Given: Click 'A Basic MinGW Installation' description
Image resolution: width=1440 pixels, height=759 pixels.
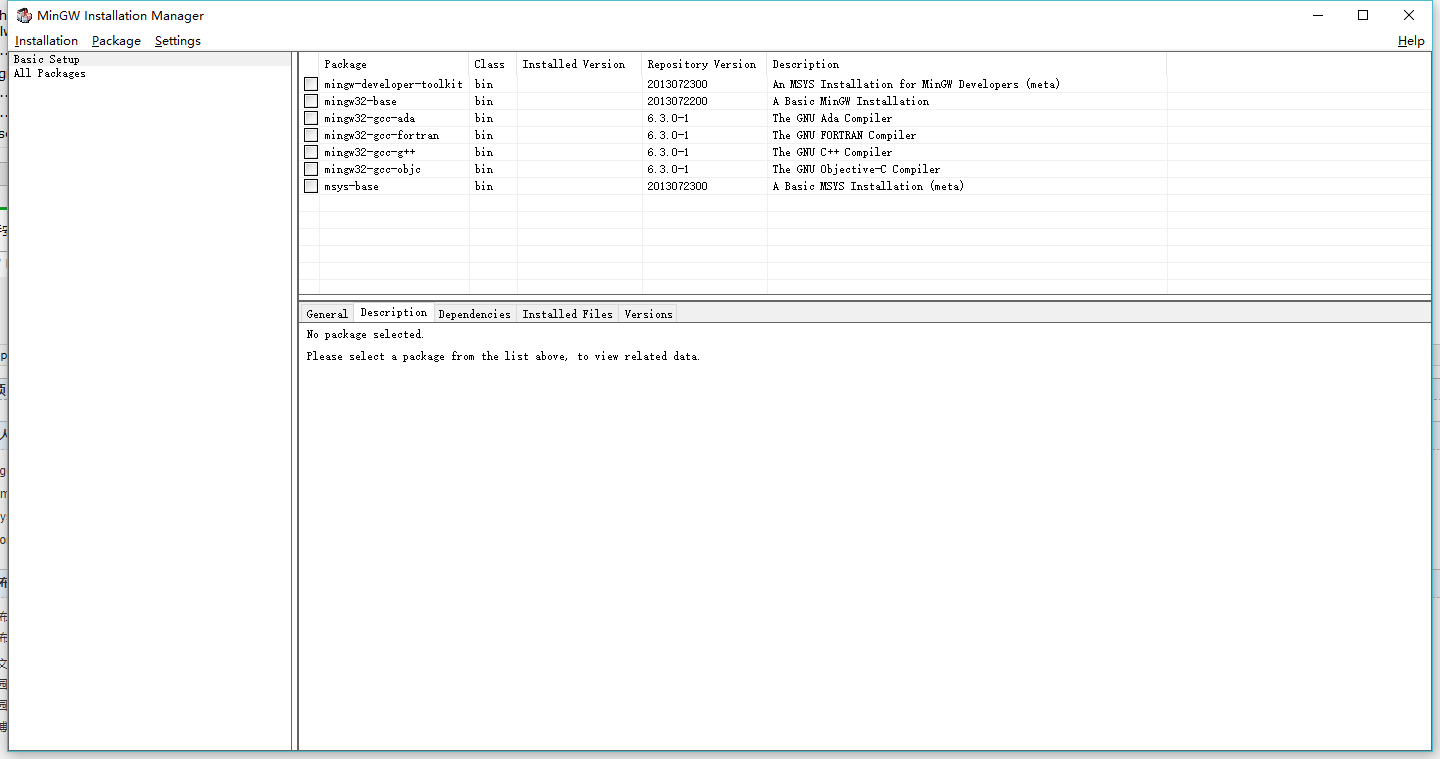Looking at the screenshot, I should click(x=850, y=101).
